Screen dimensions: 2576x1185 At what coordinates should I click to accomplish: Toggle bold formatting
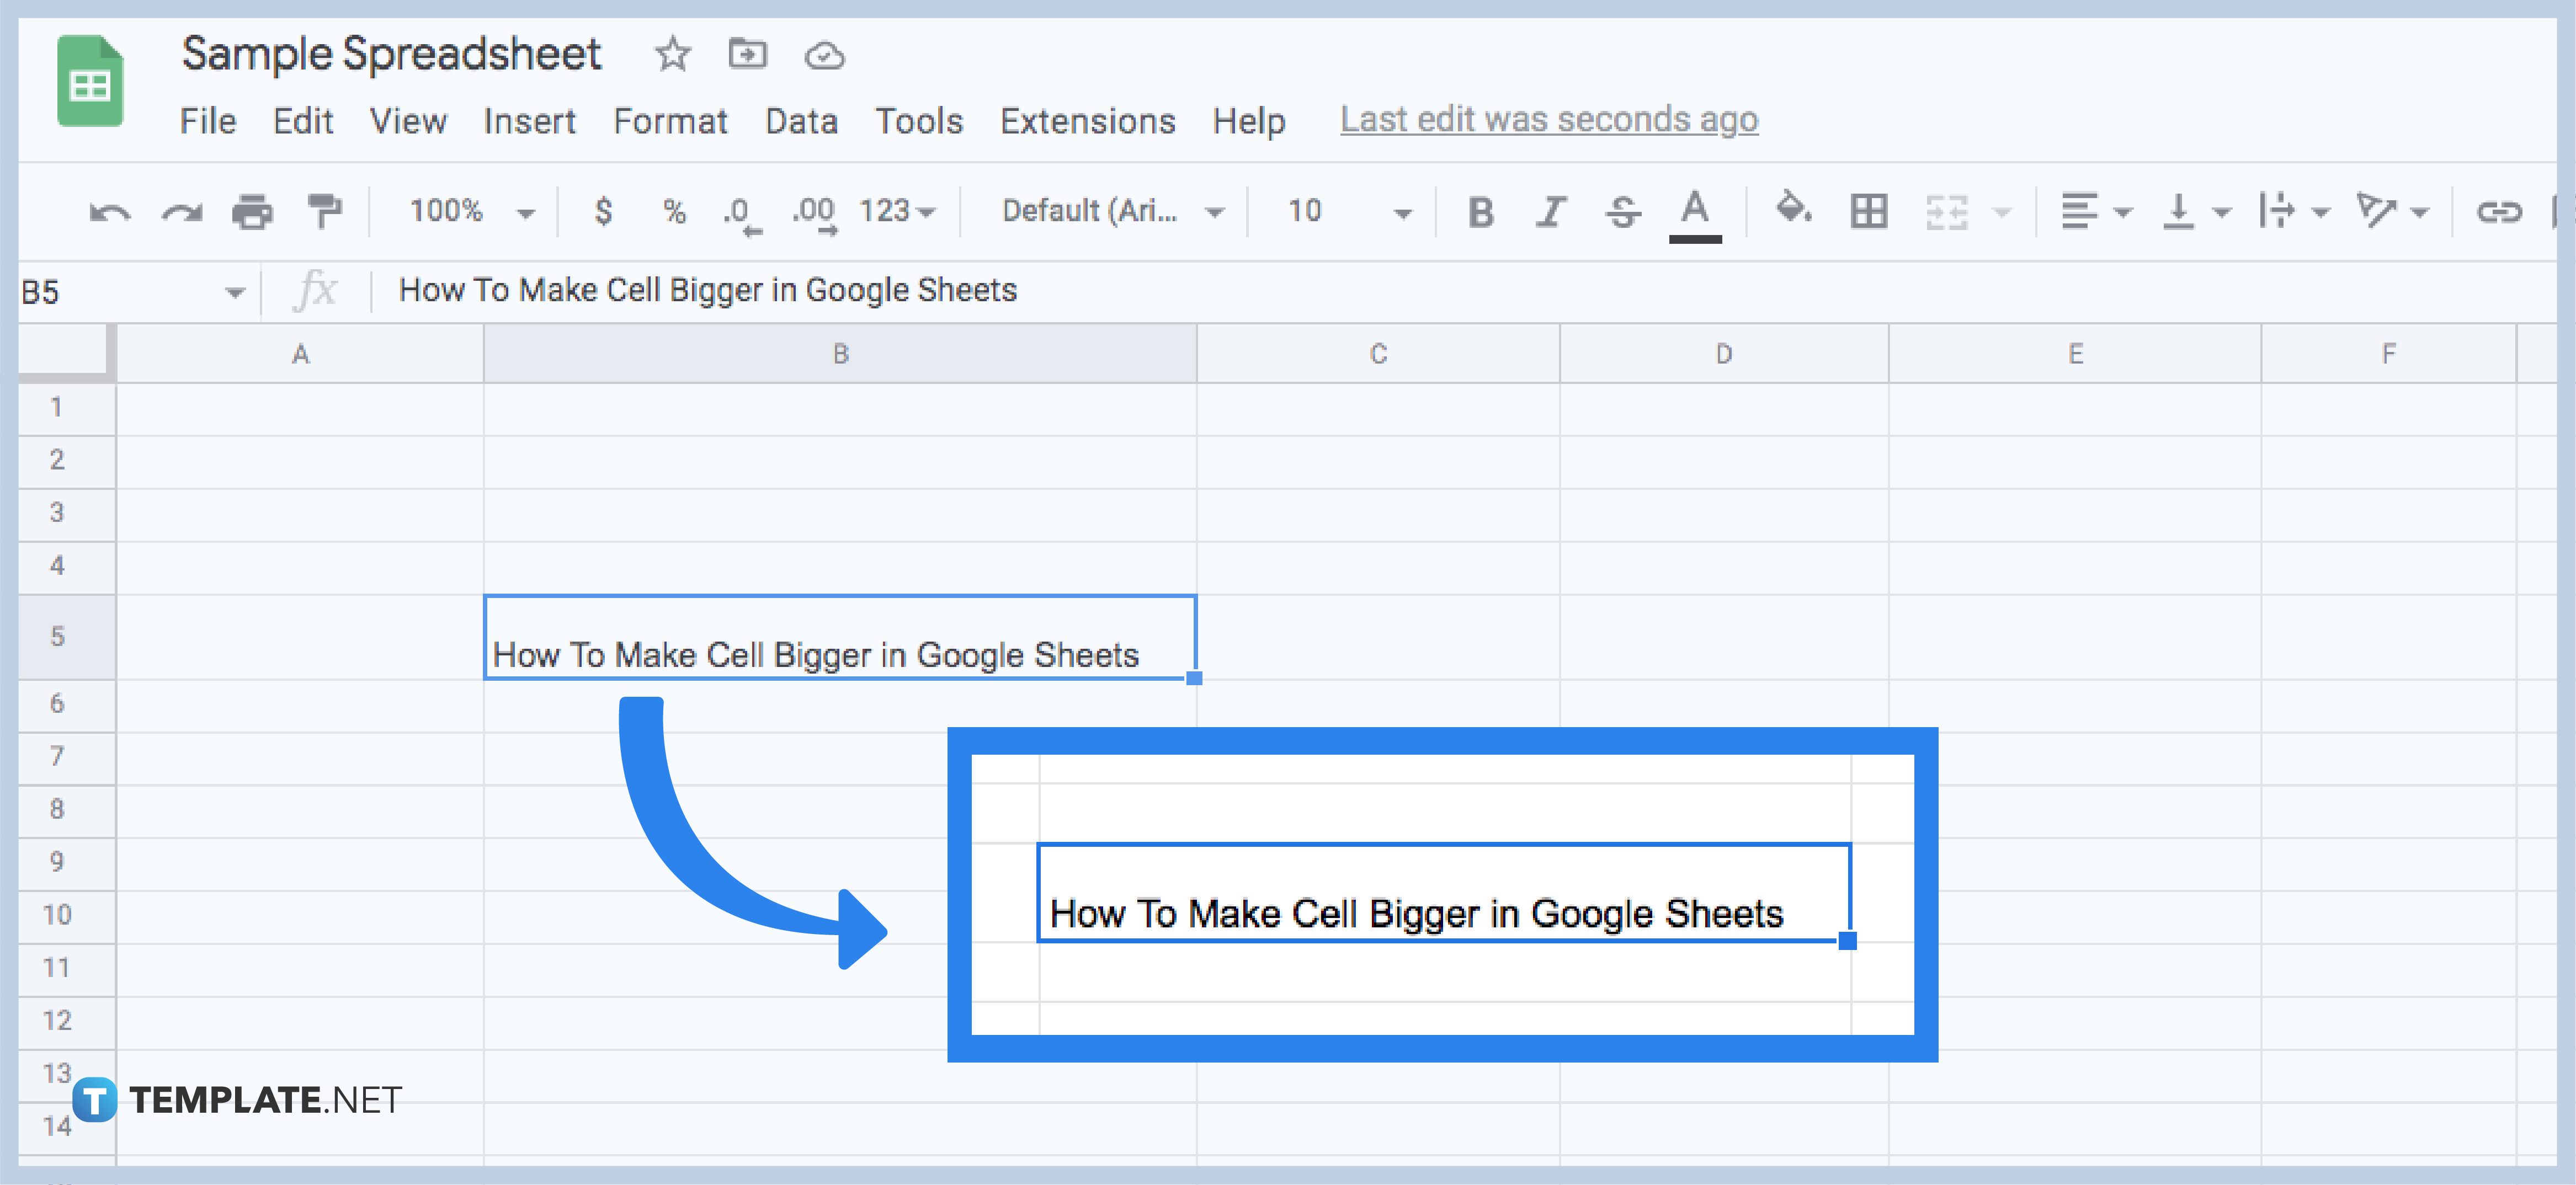point(1480,211)
